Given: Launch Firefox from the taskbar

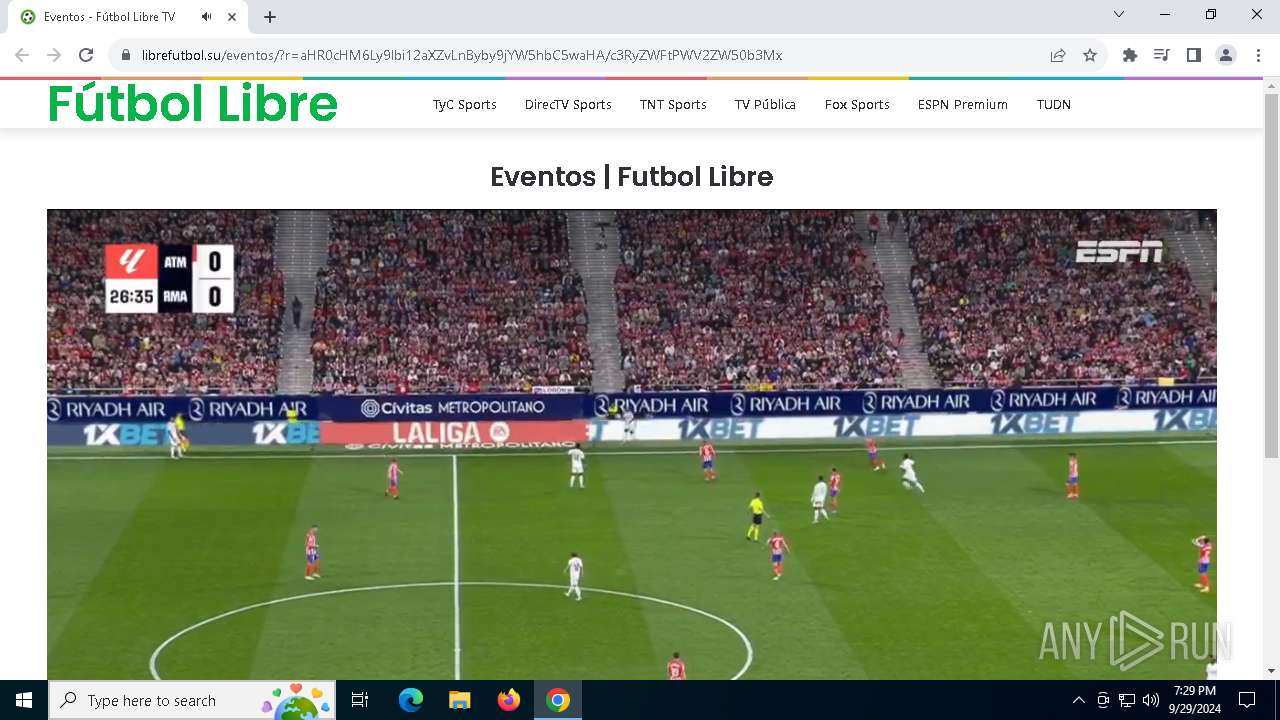Looking at the screenshot, I should pos(508,700).
